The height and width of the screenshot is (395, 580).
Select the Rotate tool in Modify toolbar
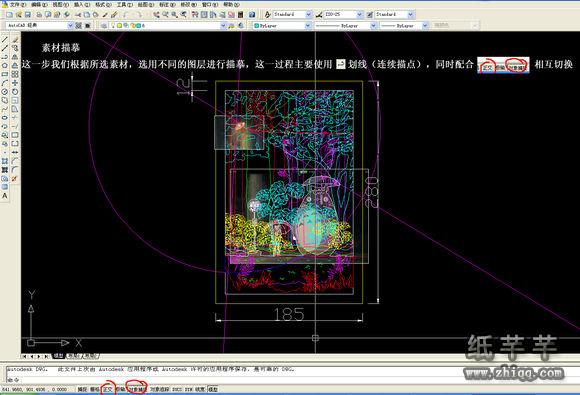15,91
